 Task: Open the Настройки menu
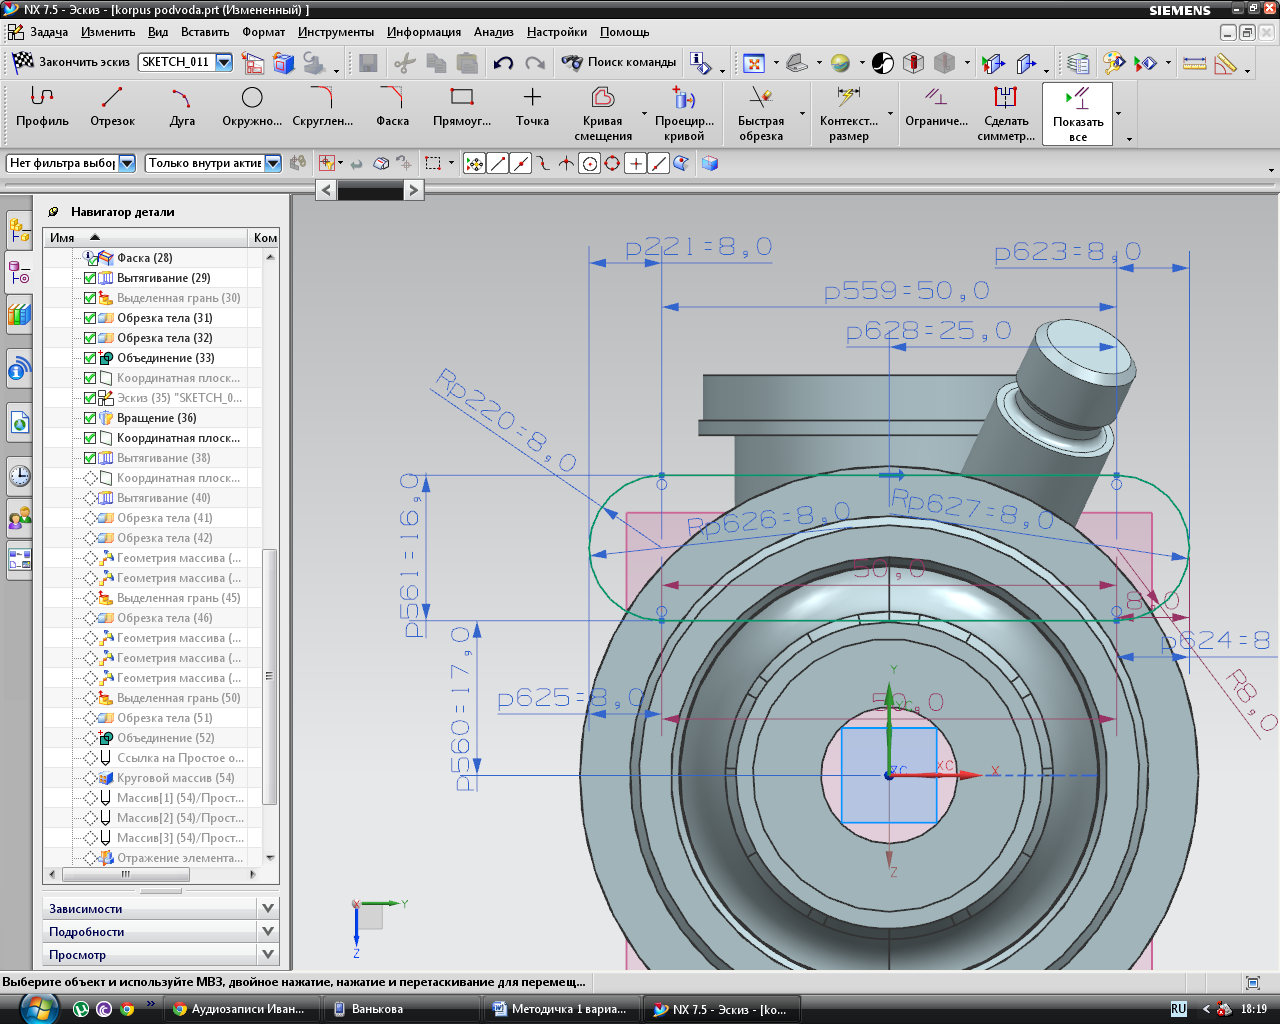tap(557, 32)
